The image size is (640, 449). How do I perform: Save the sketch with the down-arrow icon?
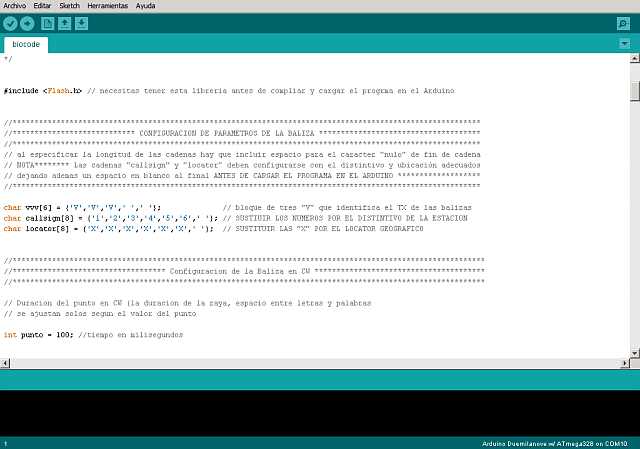pyautogui.click(x=81, y=23)
